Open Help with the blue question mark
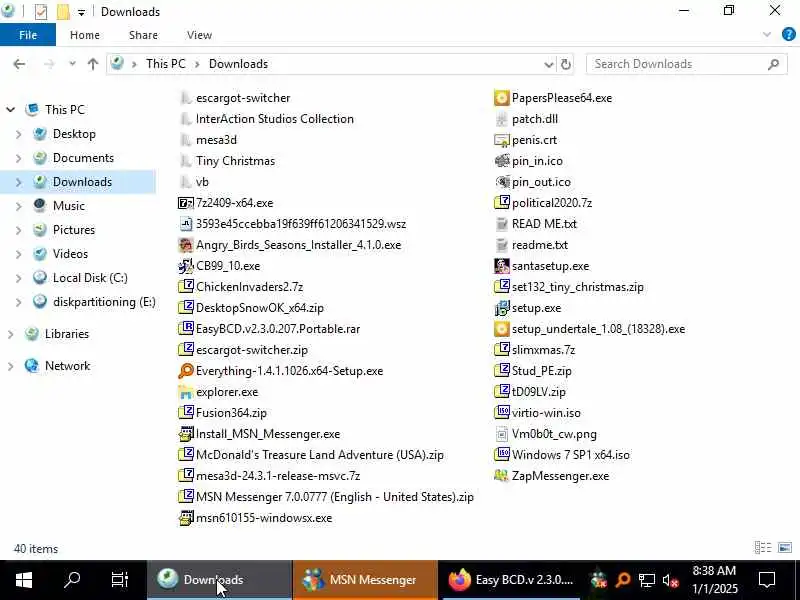This screenshot has height=600, width=800. (x=788, y=35)
